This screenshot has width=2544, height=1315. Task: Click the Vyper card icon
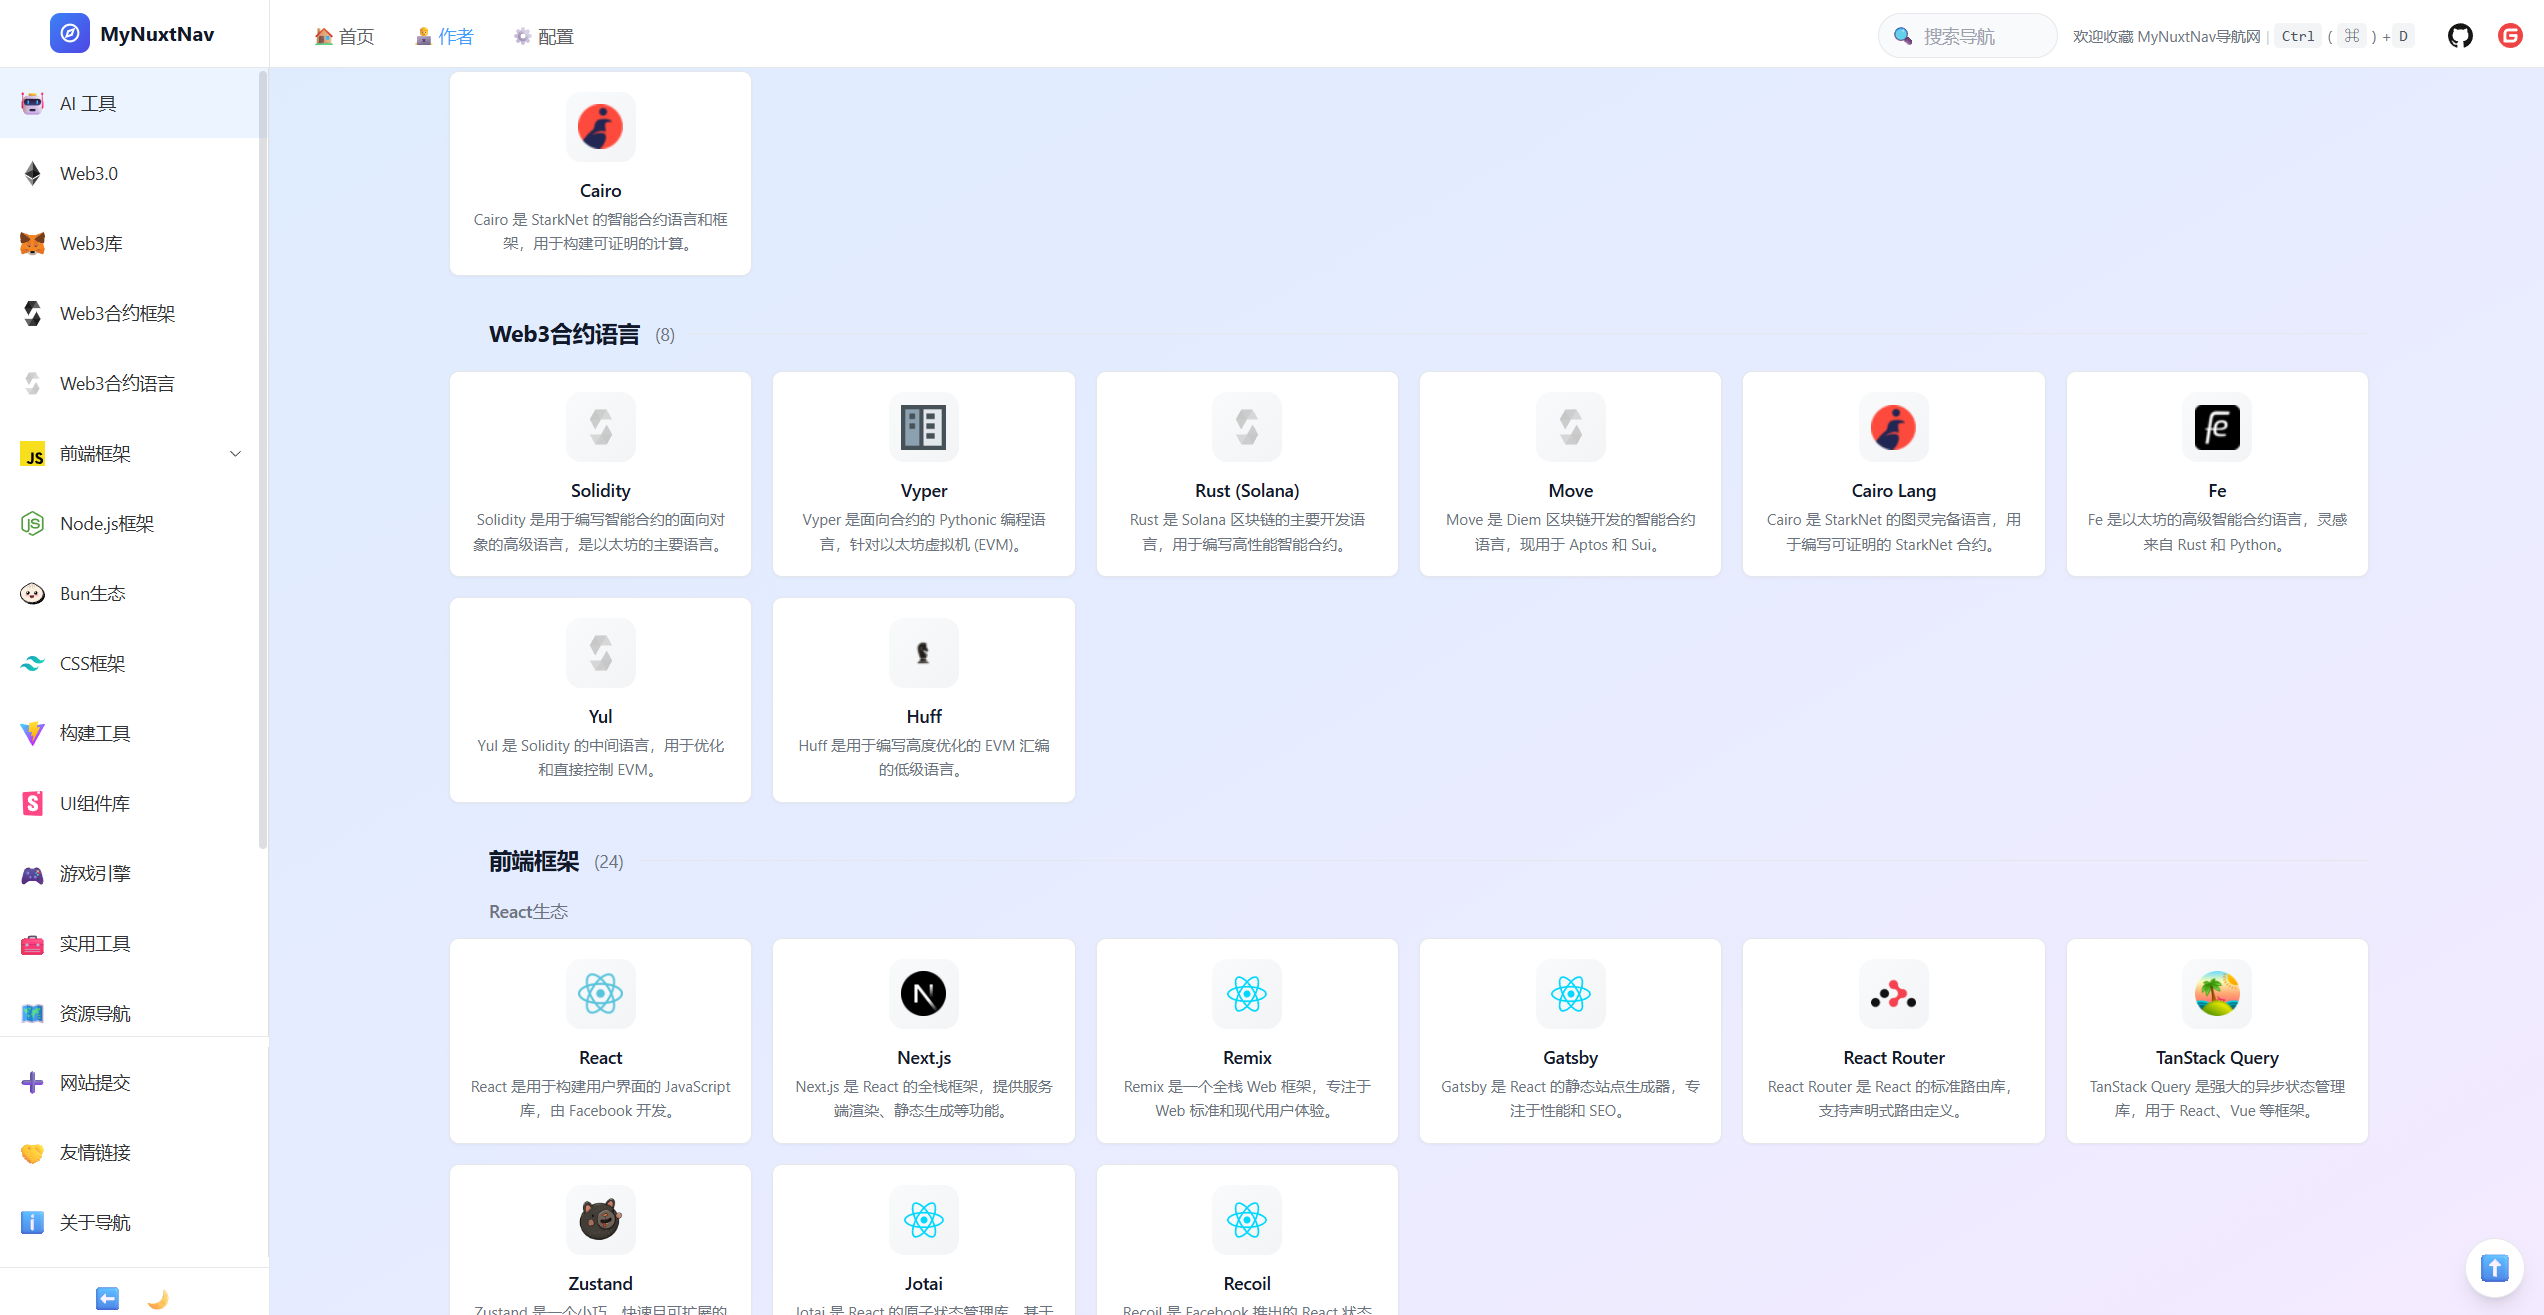pyautogui.click(x=923, y=427)
